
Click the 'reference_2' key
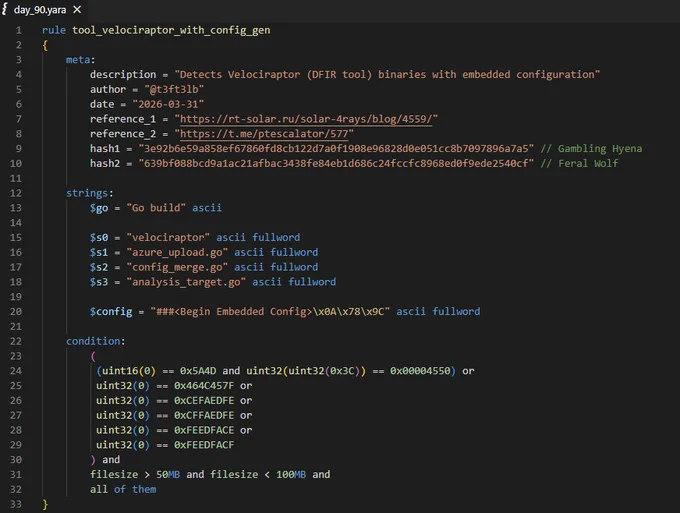123,134
